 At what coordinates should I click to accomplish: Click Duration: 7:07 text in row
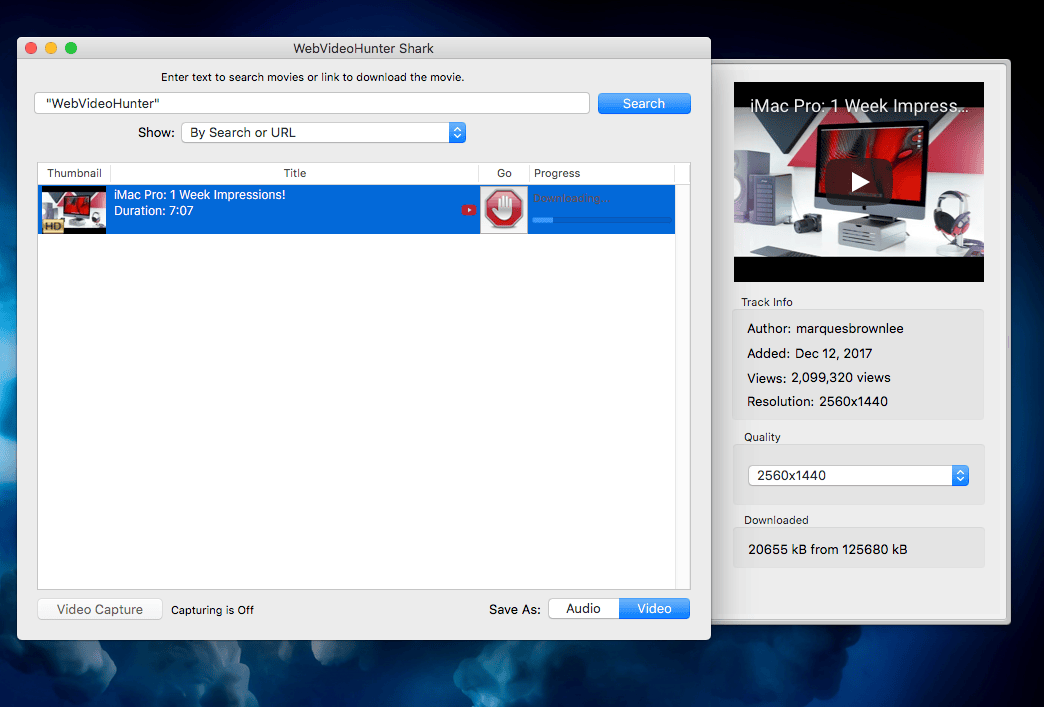[154, 211]
